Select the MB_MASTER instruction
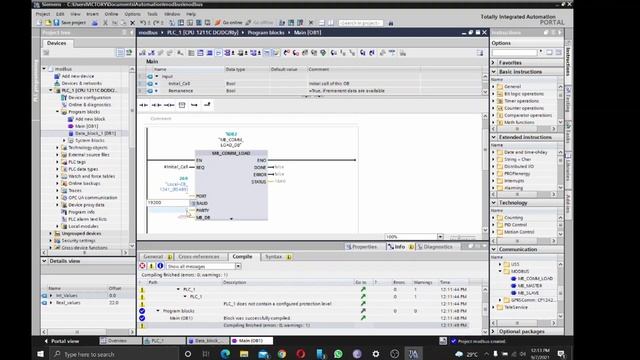 (x=529, y=286)
